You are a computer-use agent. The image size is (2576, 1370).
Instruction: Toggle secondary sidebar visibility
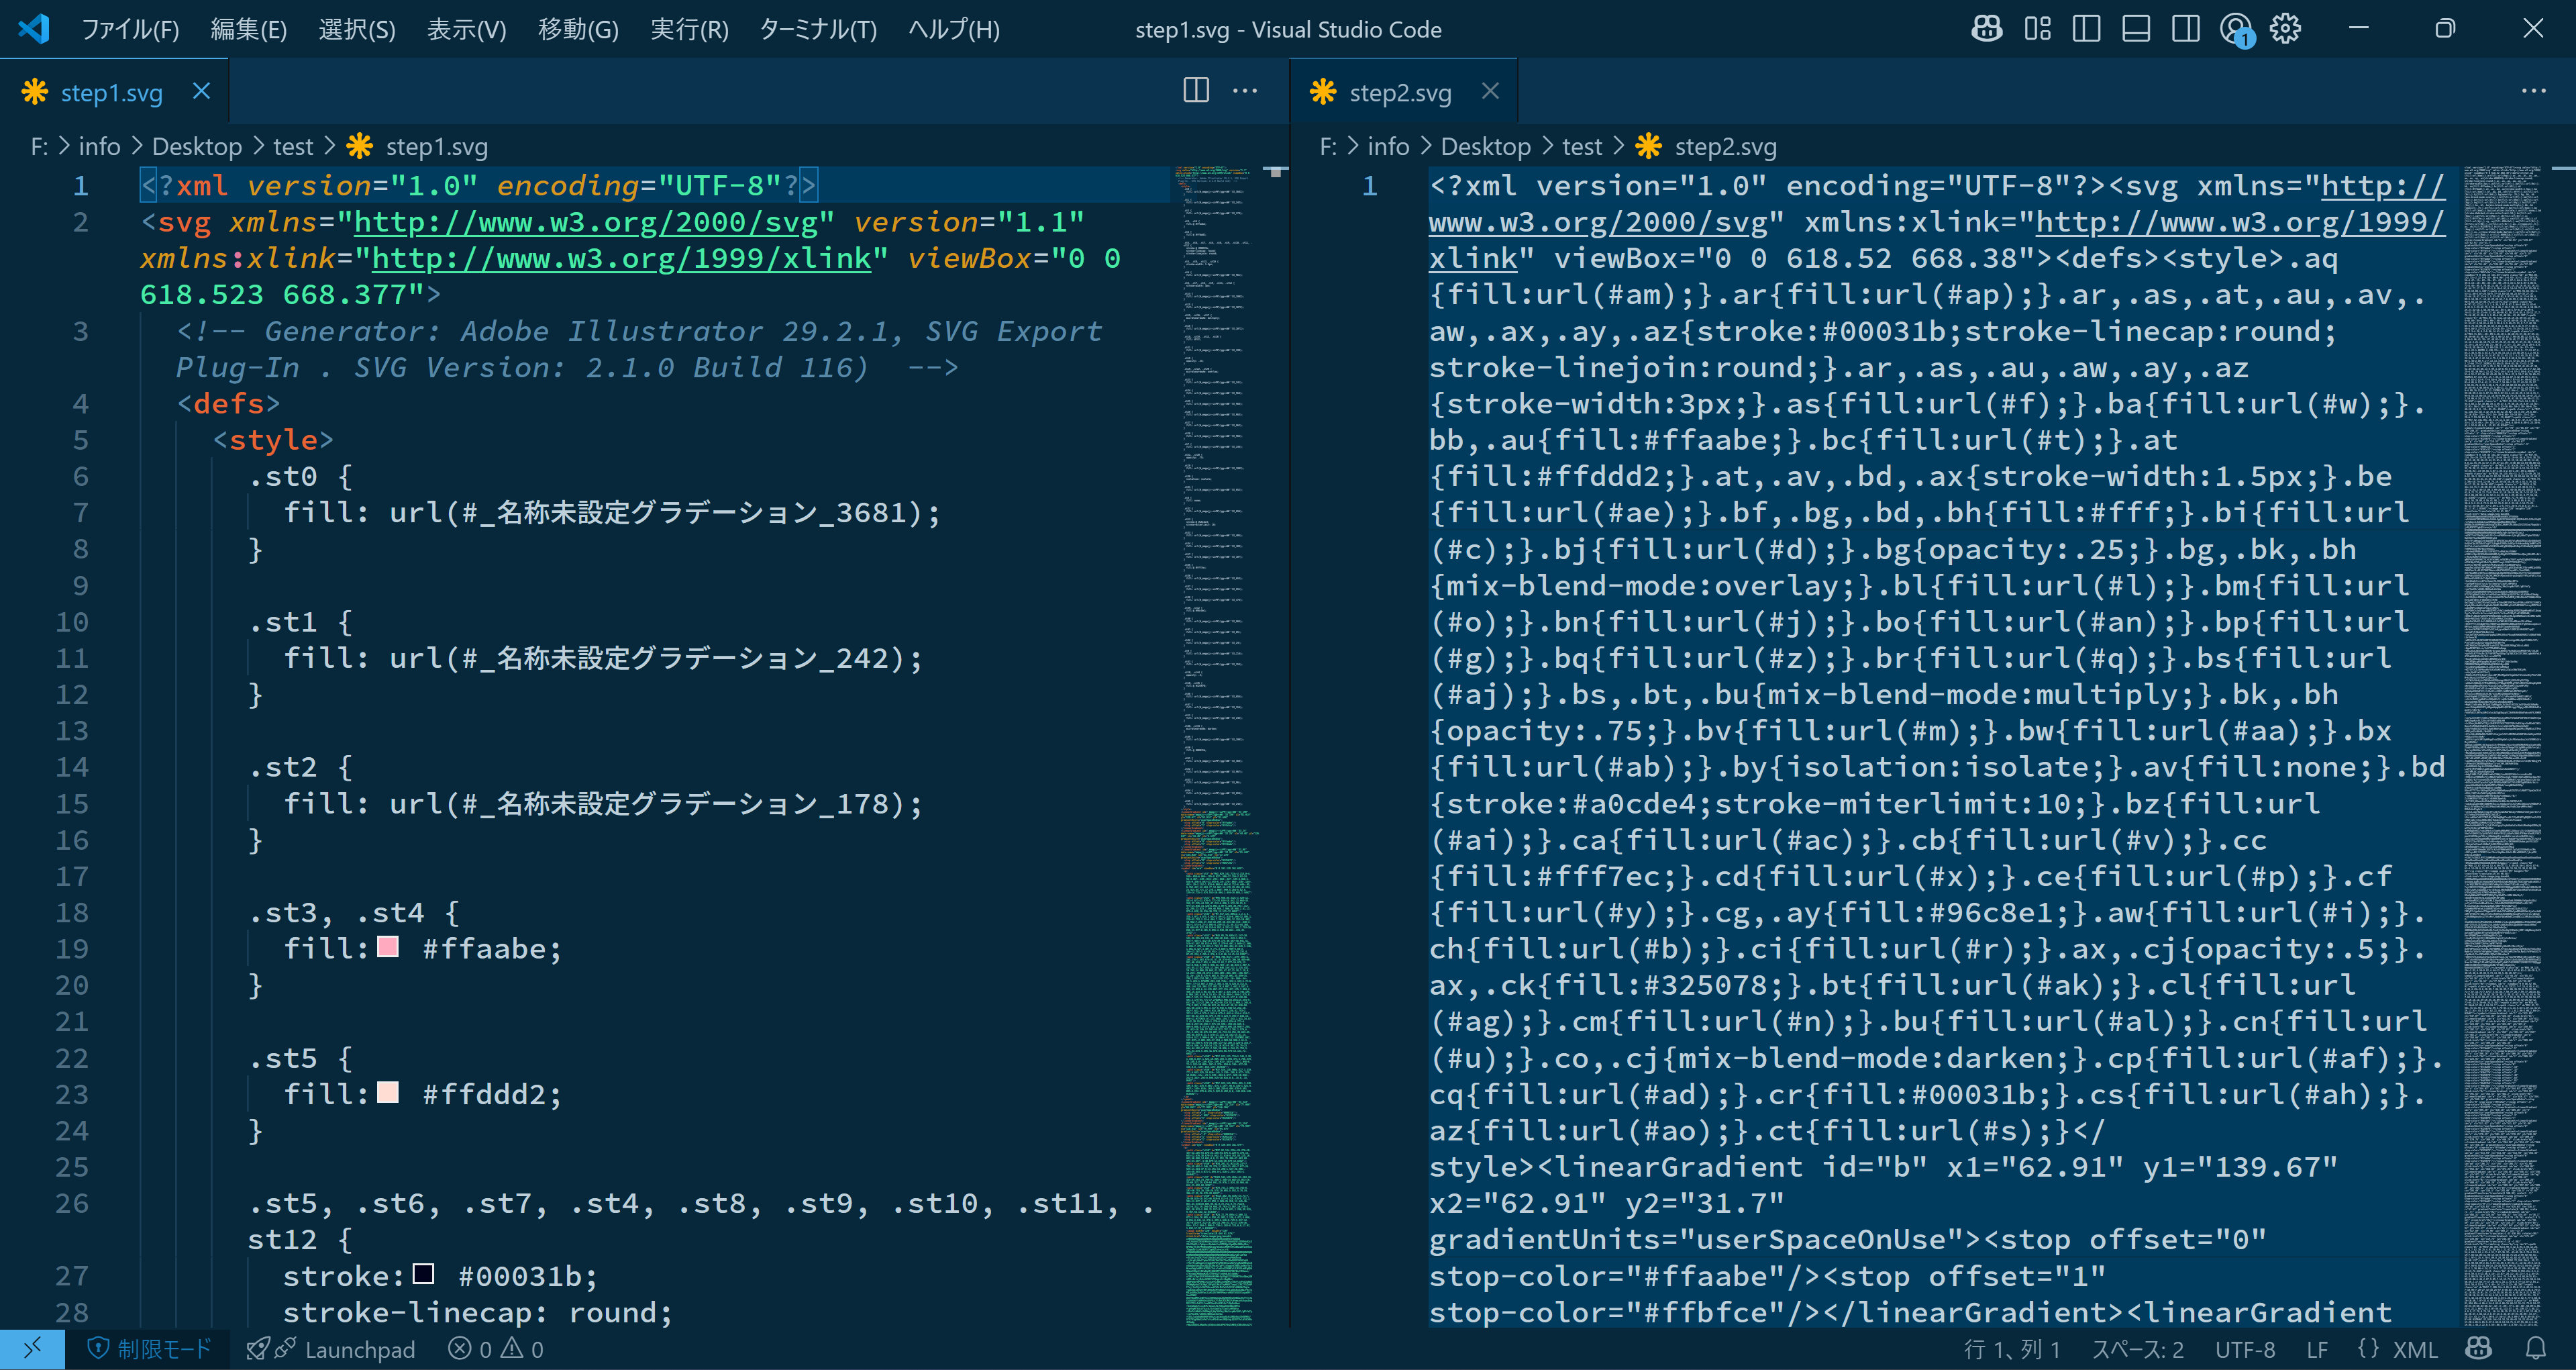pos(2186,28)
